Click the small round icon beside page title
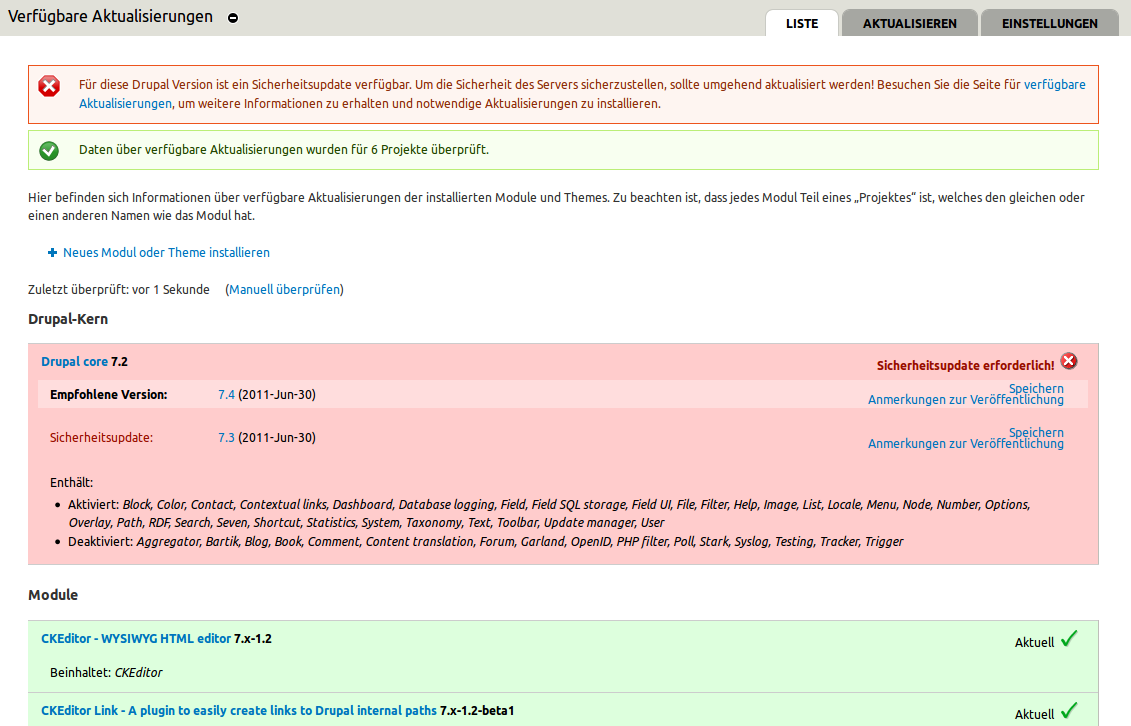The image size is (1131, 726). coord(233,18)
